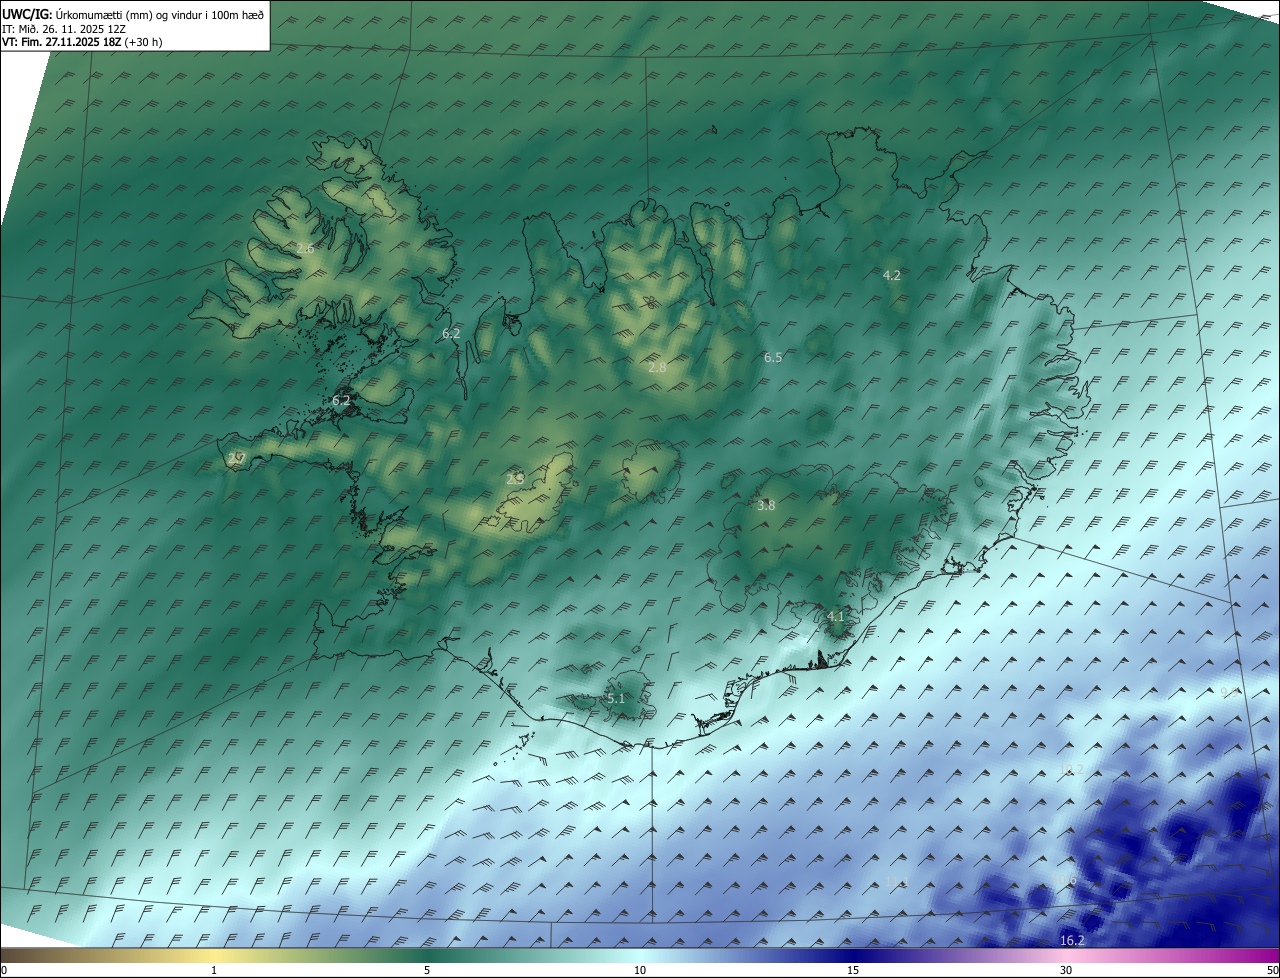Click the 16.2 value at the map bottom
This screenshot has height=978, width=1280.
(1072, 940)
